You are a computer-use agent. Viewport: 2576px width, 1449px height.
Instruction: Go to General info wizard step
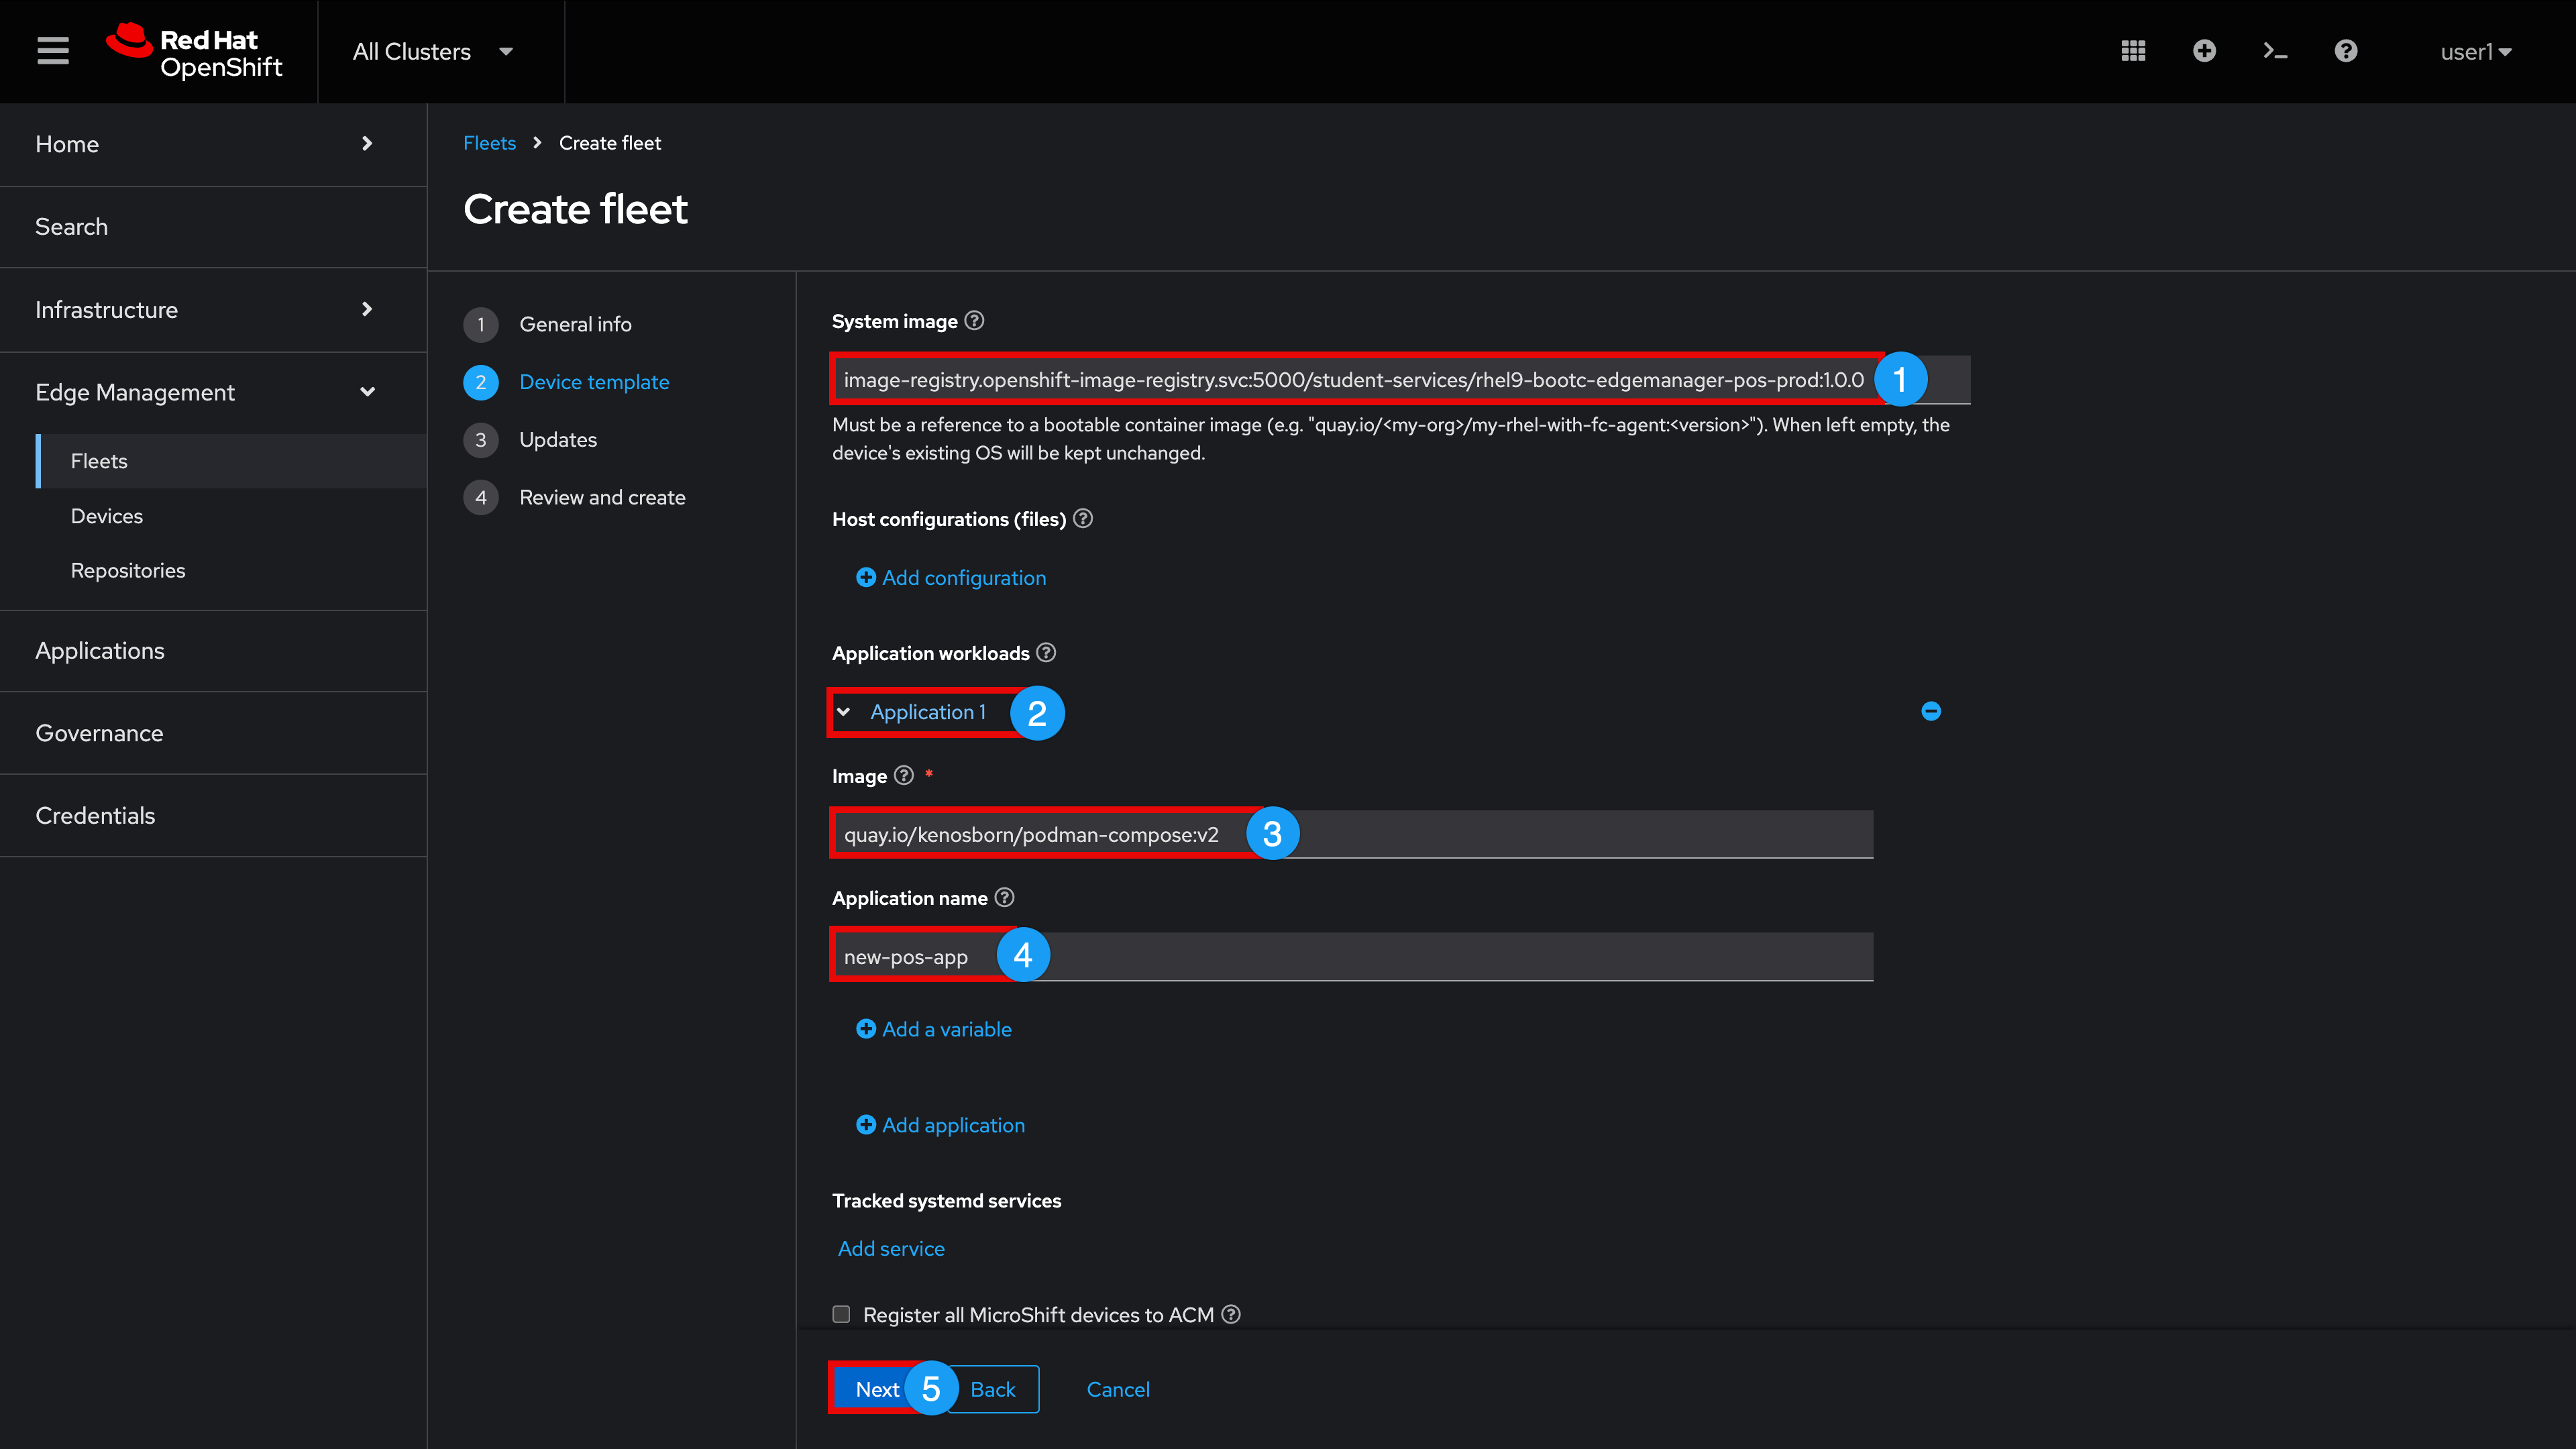coord(548,324)
